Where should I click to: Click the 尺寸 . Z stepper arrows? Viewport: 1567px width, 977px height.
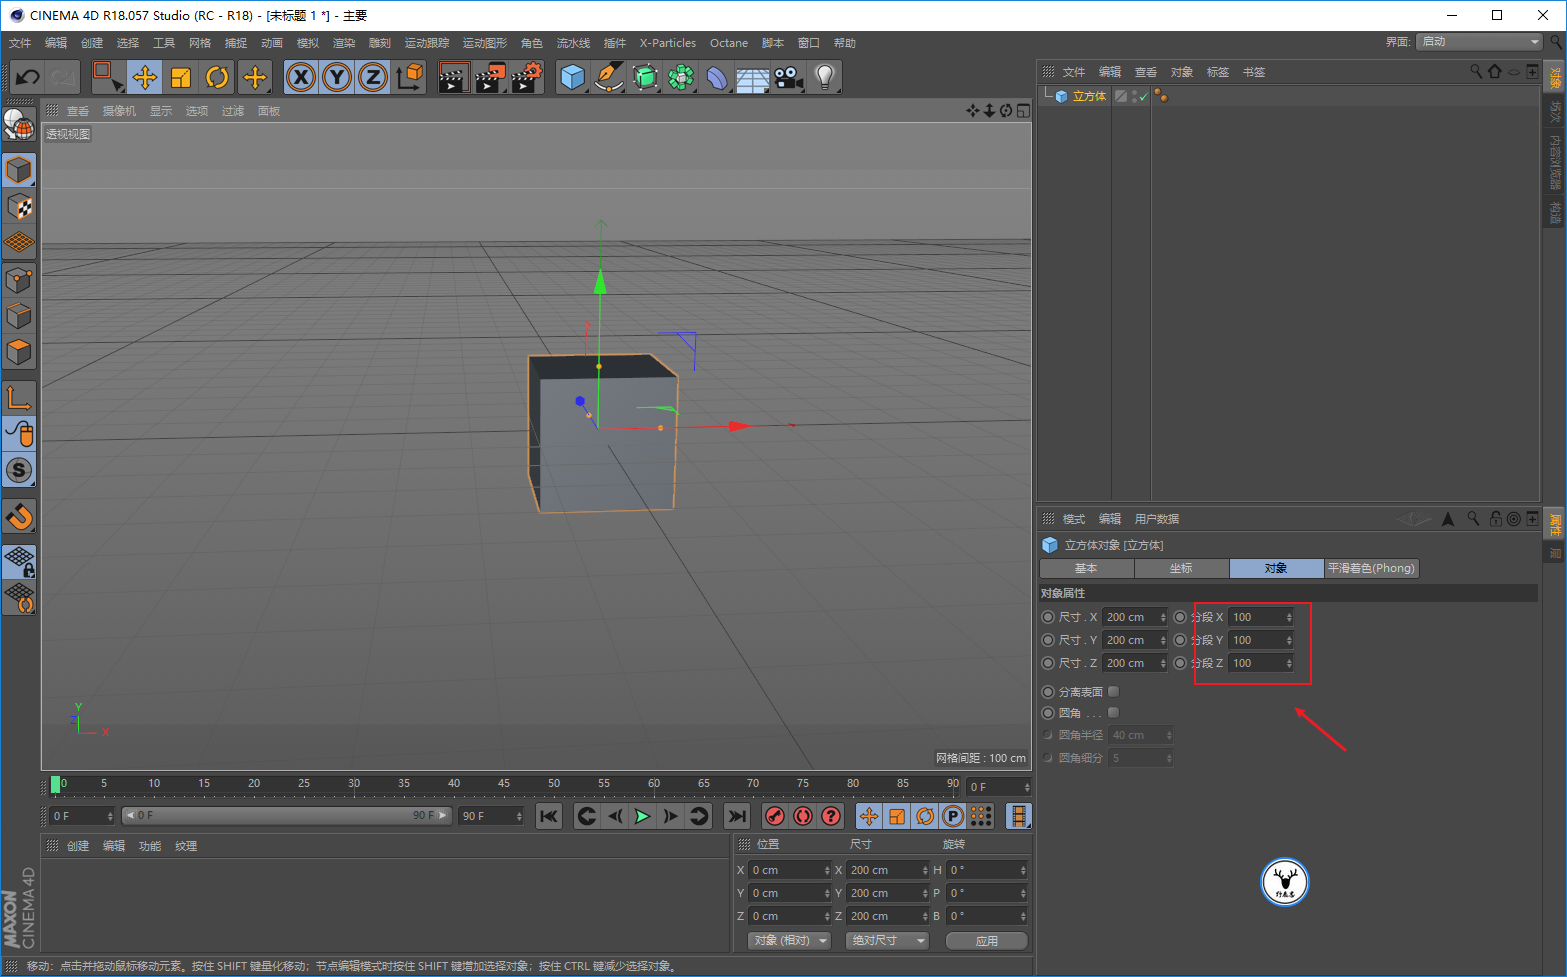(x=1163, y=663)
